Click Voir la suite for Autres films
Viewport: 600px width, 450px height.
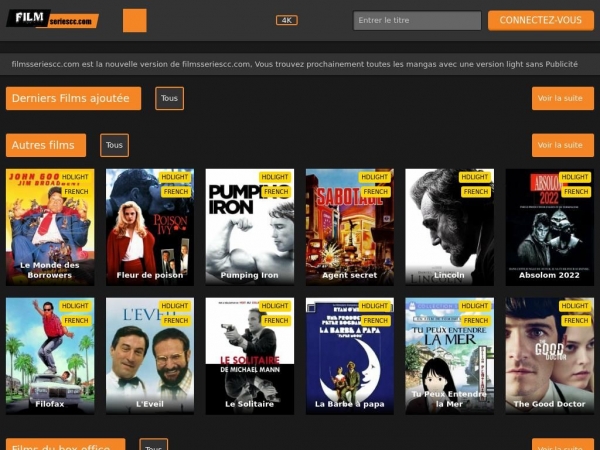[x=563, y=145]
